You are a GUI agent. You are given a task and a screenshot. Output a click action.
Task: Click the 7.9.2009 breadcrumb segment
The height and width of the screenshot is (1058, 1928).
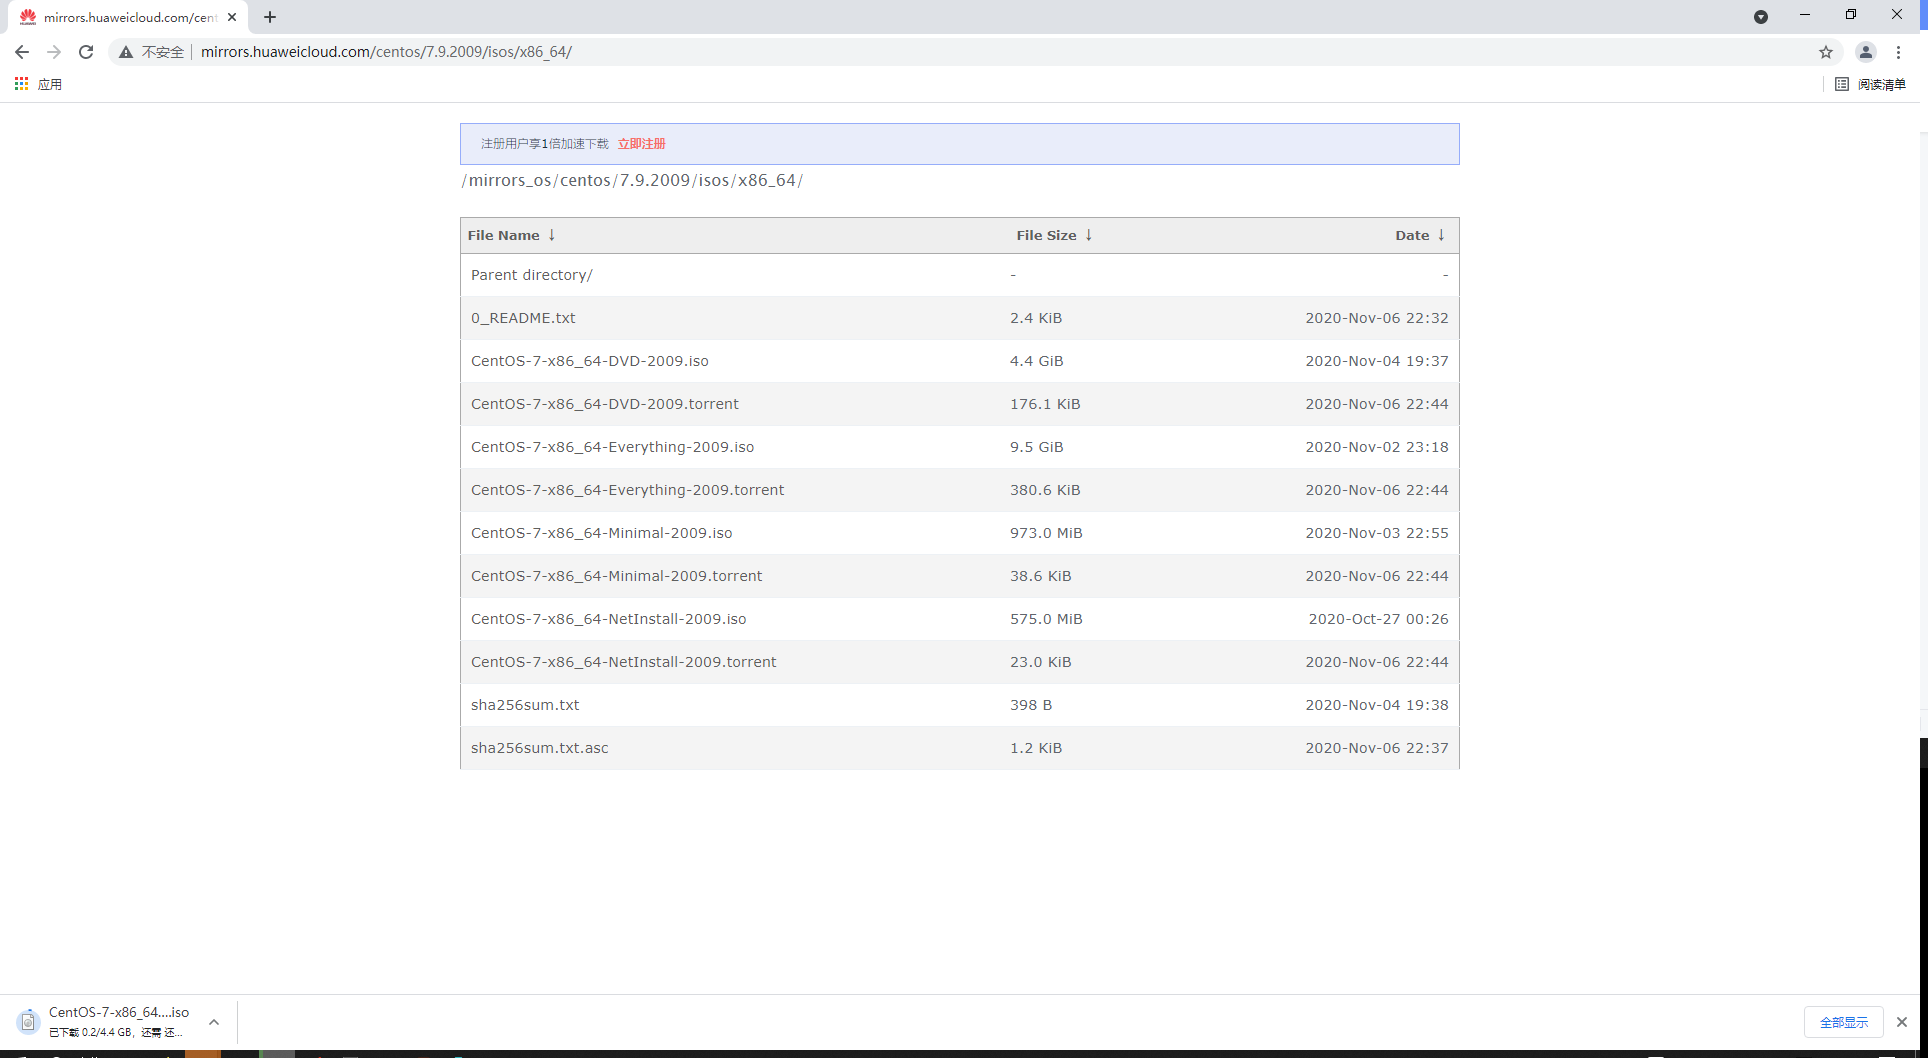(655, 181)
